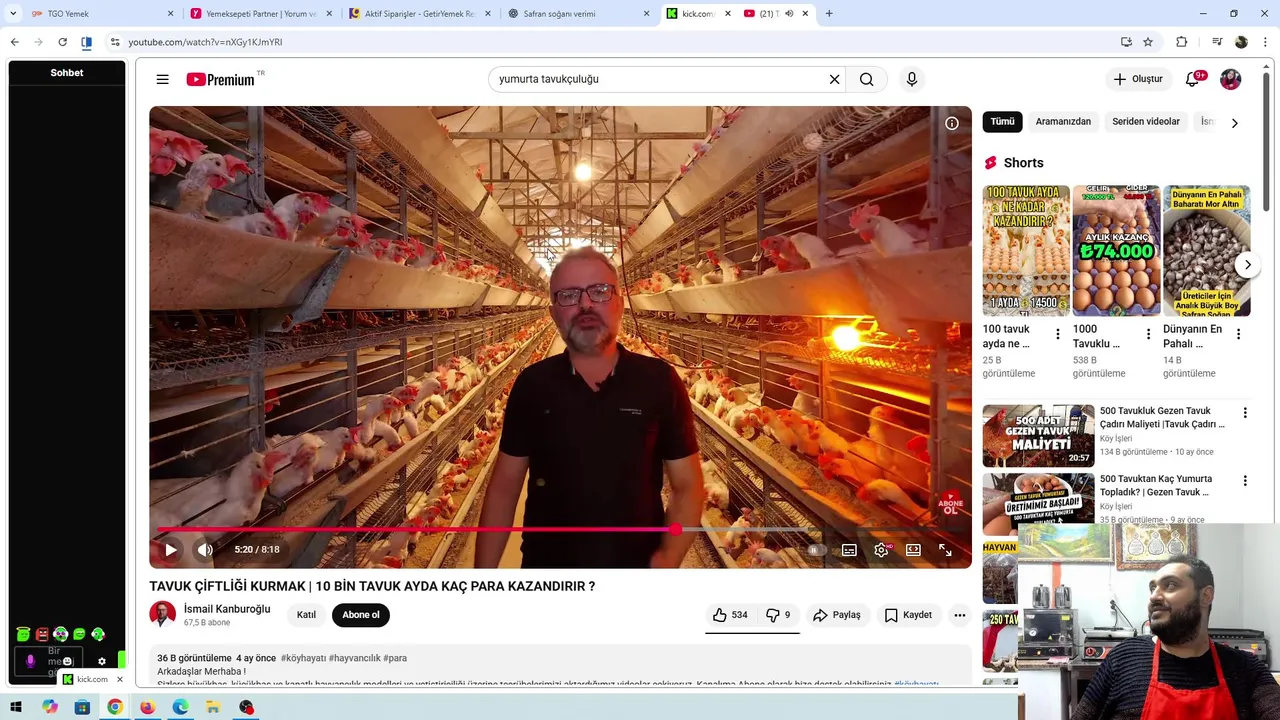The height and width of the screenshot is (720, 1280).
Task: Open options for 500 Tavukluk Gezen video
Action: tap(1245, 413)
